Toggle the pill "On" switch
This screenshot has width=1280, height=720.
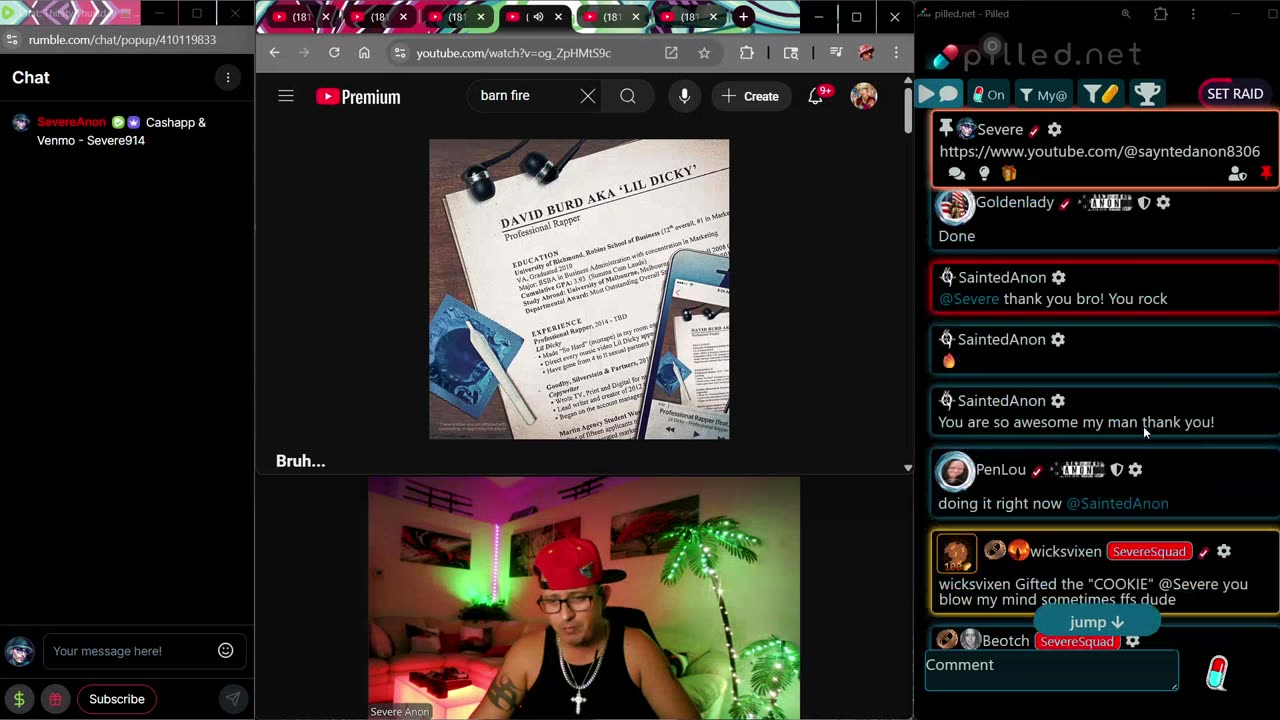988,94
